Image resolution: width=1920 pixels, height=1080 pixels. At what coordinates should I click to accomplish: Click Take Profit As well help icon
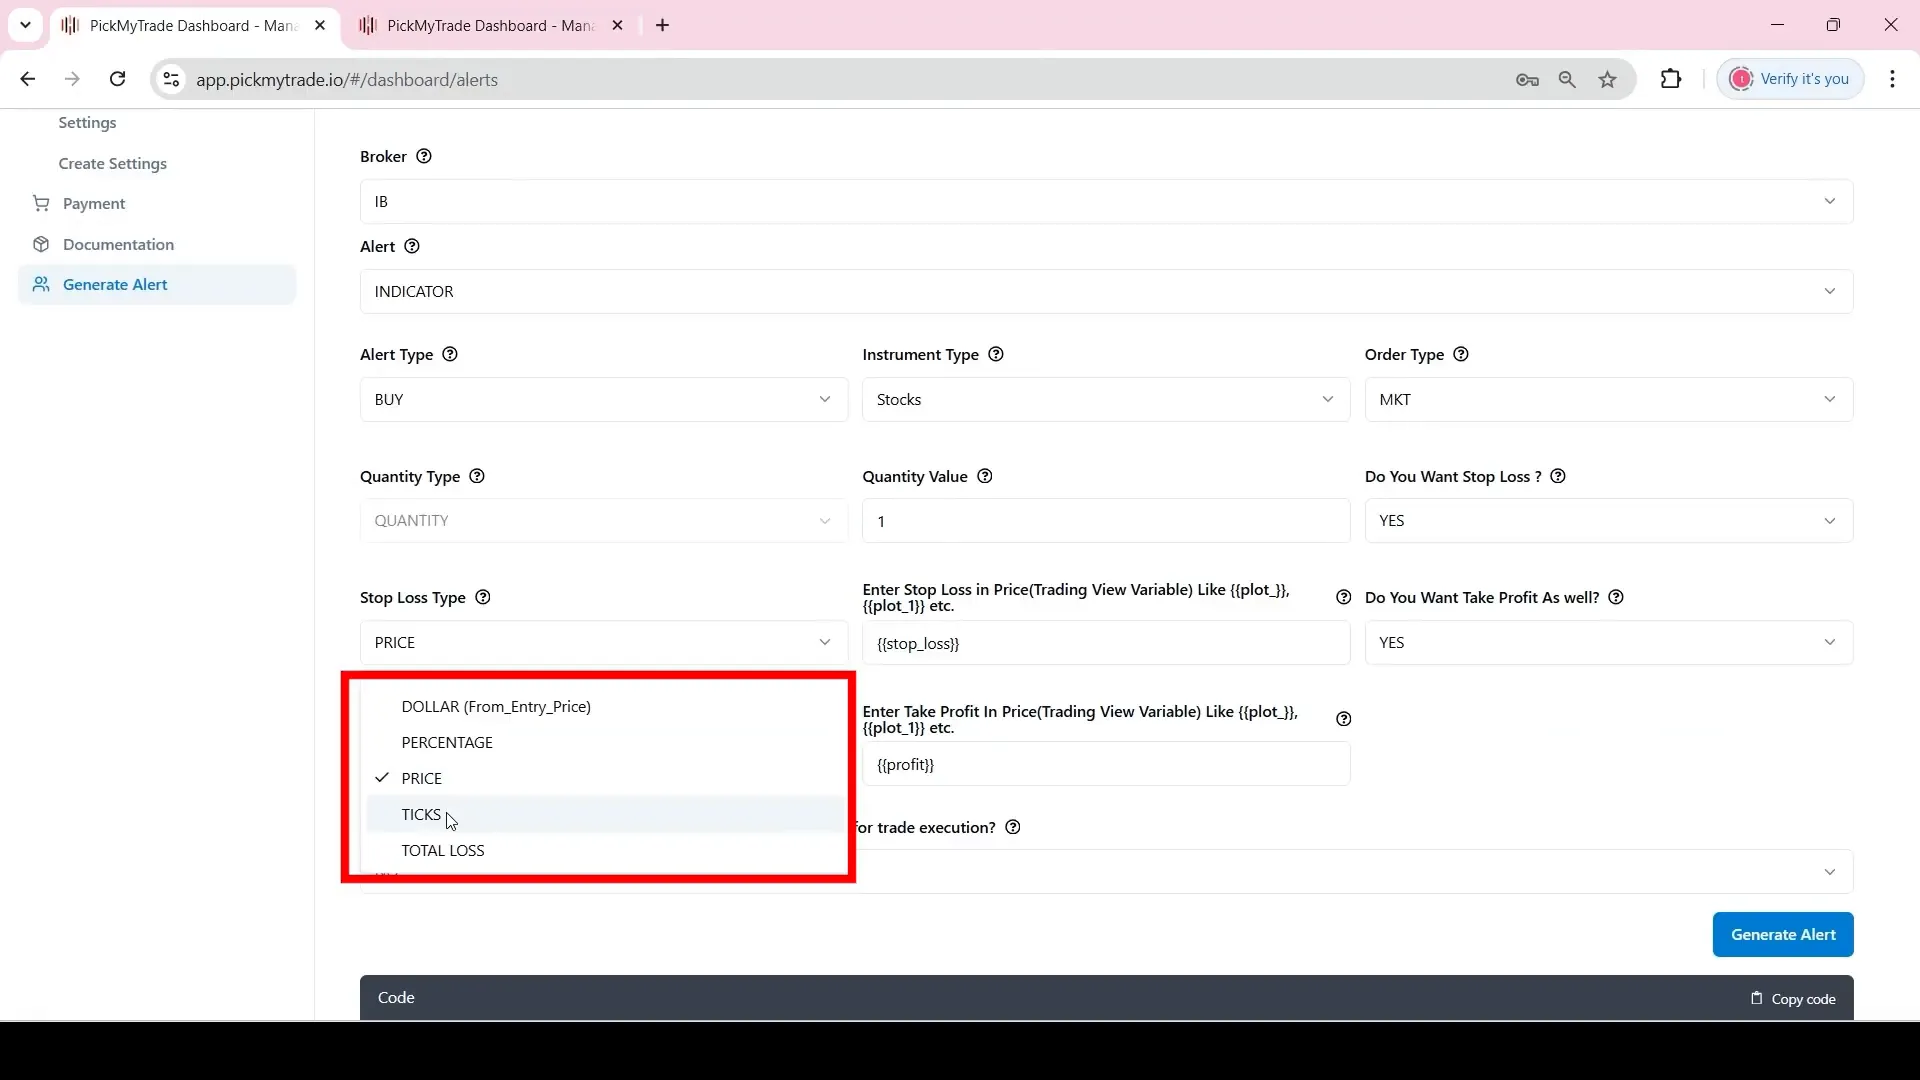1616,598
